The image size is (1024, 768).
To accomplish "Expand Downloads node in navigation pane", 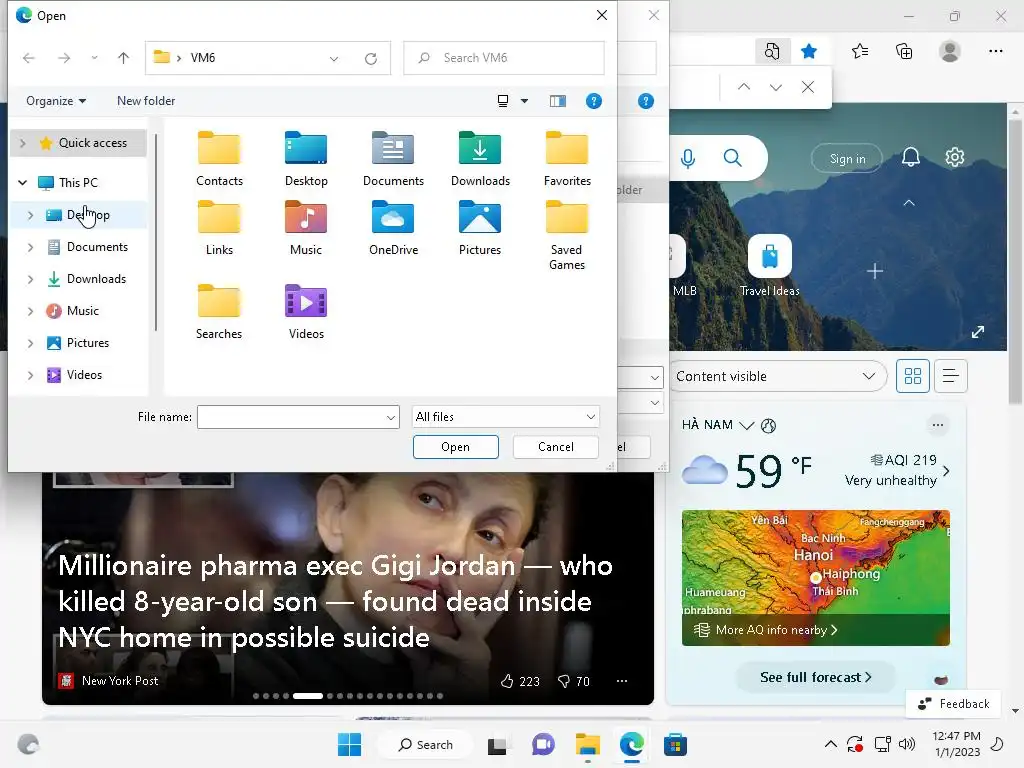I will coord(31,279).
